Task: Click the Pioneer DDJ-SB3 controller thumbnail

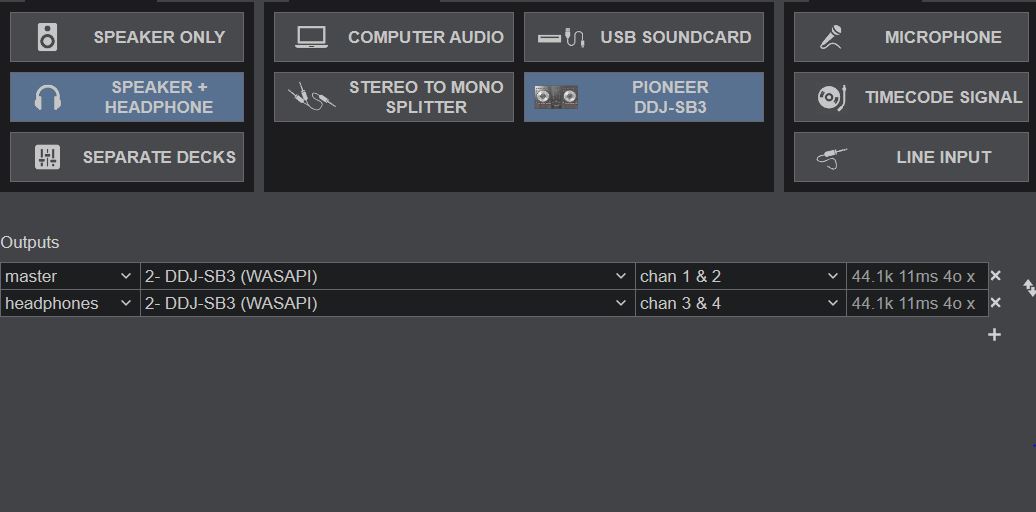Action: pos(556,97)
